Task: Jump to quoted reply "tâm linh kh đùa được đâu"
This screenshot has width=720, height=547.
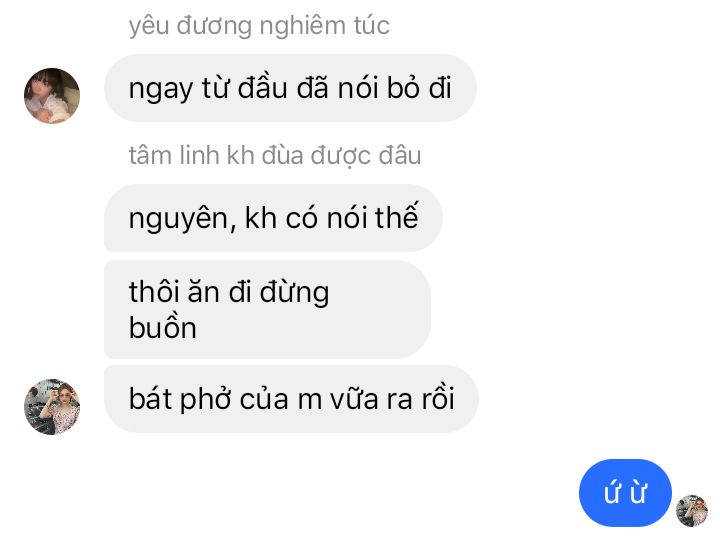Action: 275,156
